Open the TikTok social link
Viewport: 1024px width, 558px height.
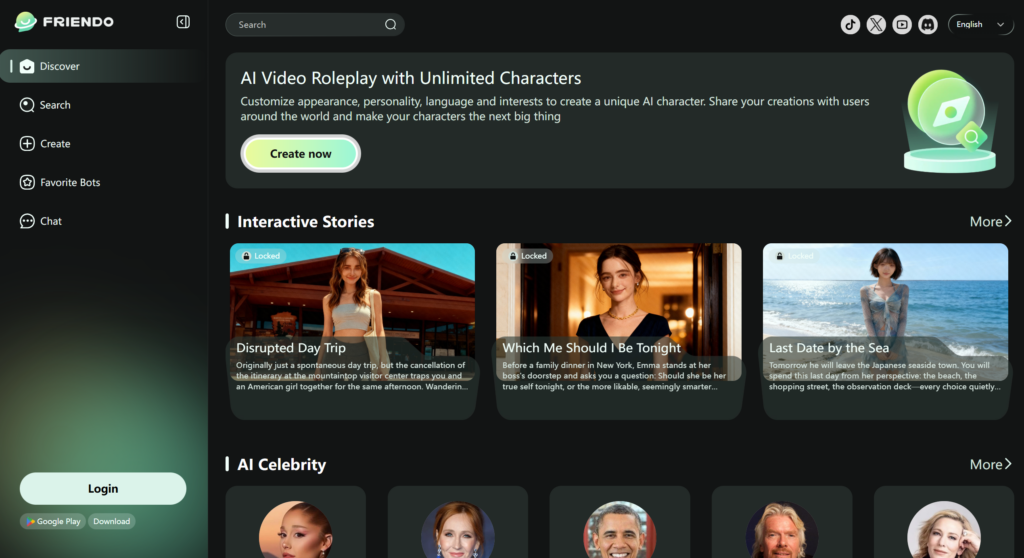[x=850, y=25]
